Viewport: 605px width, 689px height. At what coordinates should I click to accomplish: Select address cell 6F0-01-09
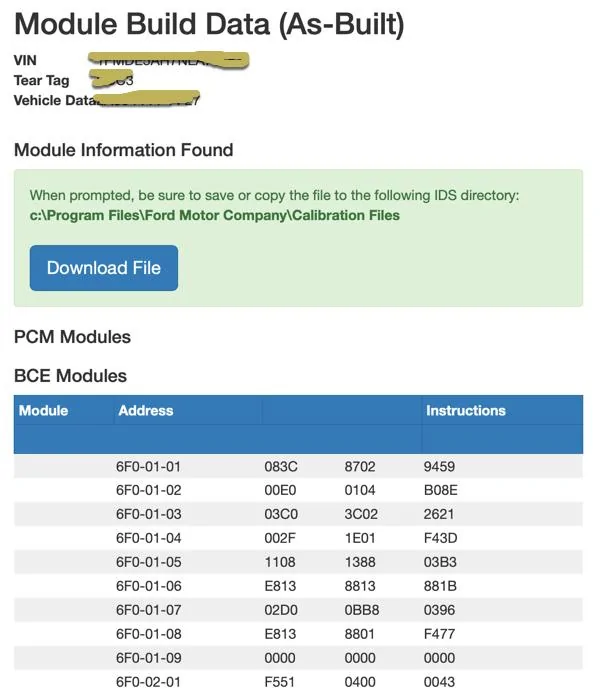point(149,658)
